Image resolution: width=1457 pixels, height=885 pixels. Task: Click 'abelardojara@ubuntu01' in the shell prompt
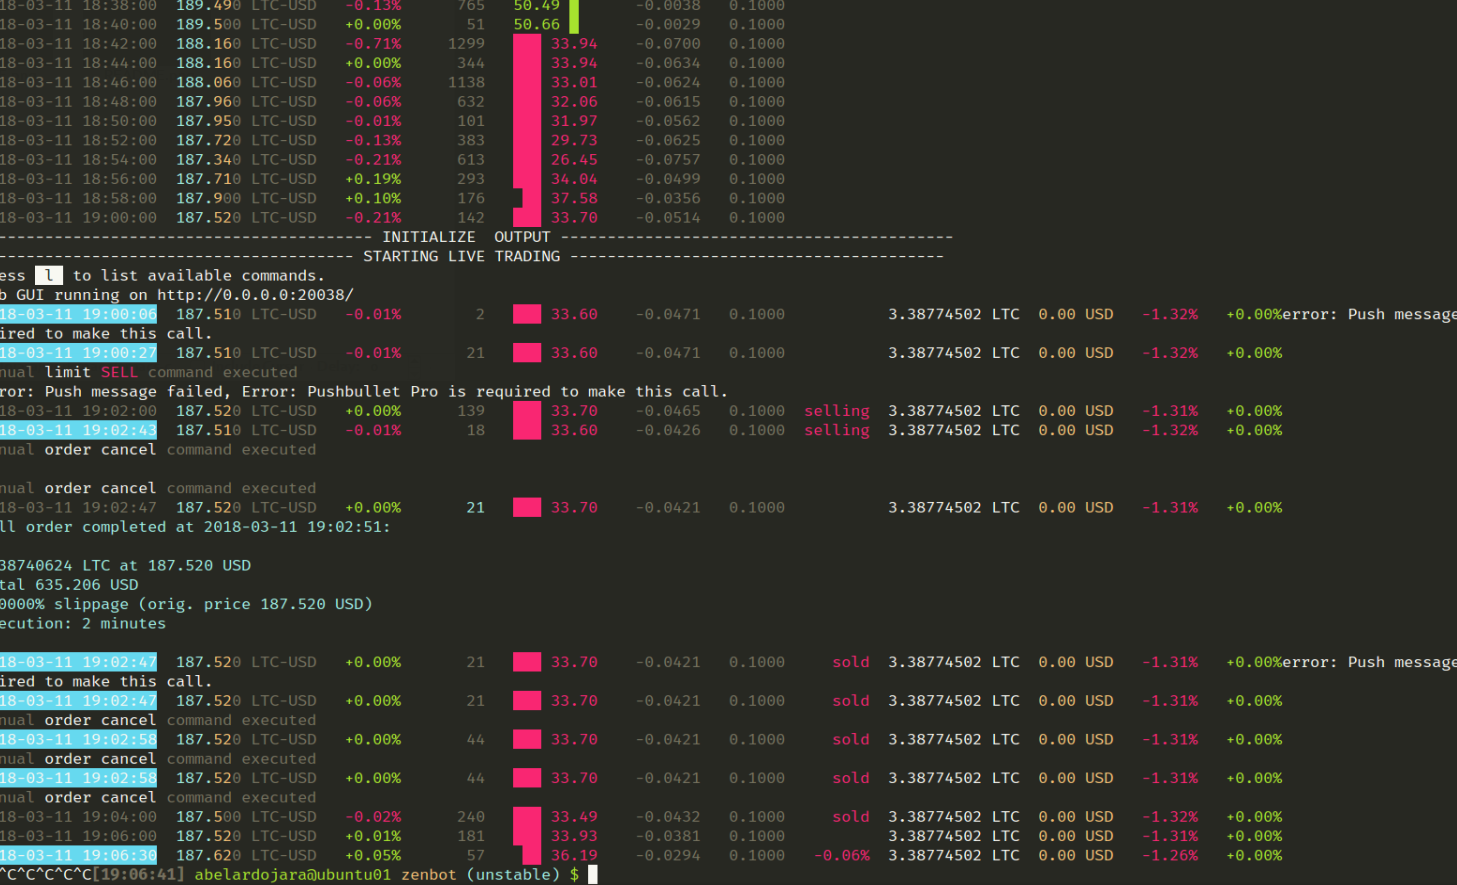(x=293, y=875)
